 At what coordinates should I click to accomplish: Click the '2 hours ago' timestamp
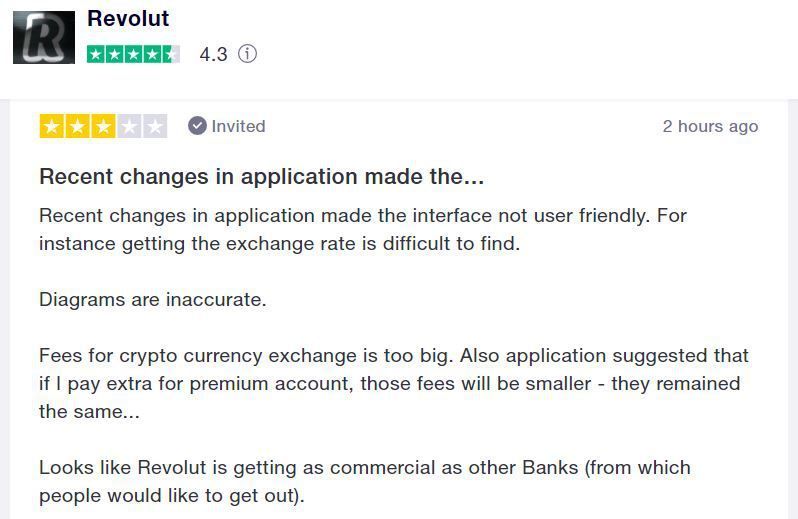click(x=710, y=126)
